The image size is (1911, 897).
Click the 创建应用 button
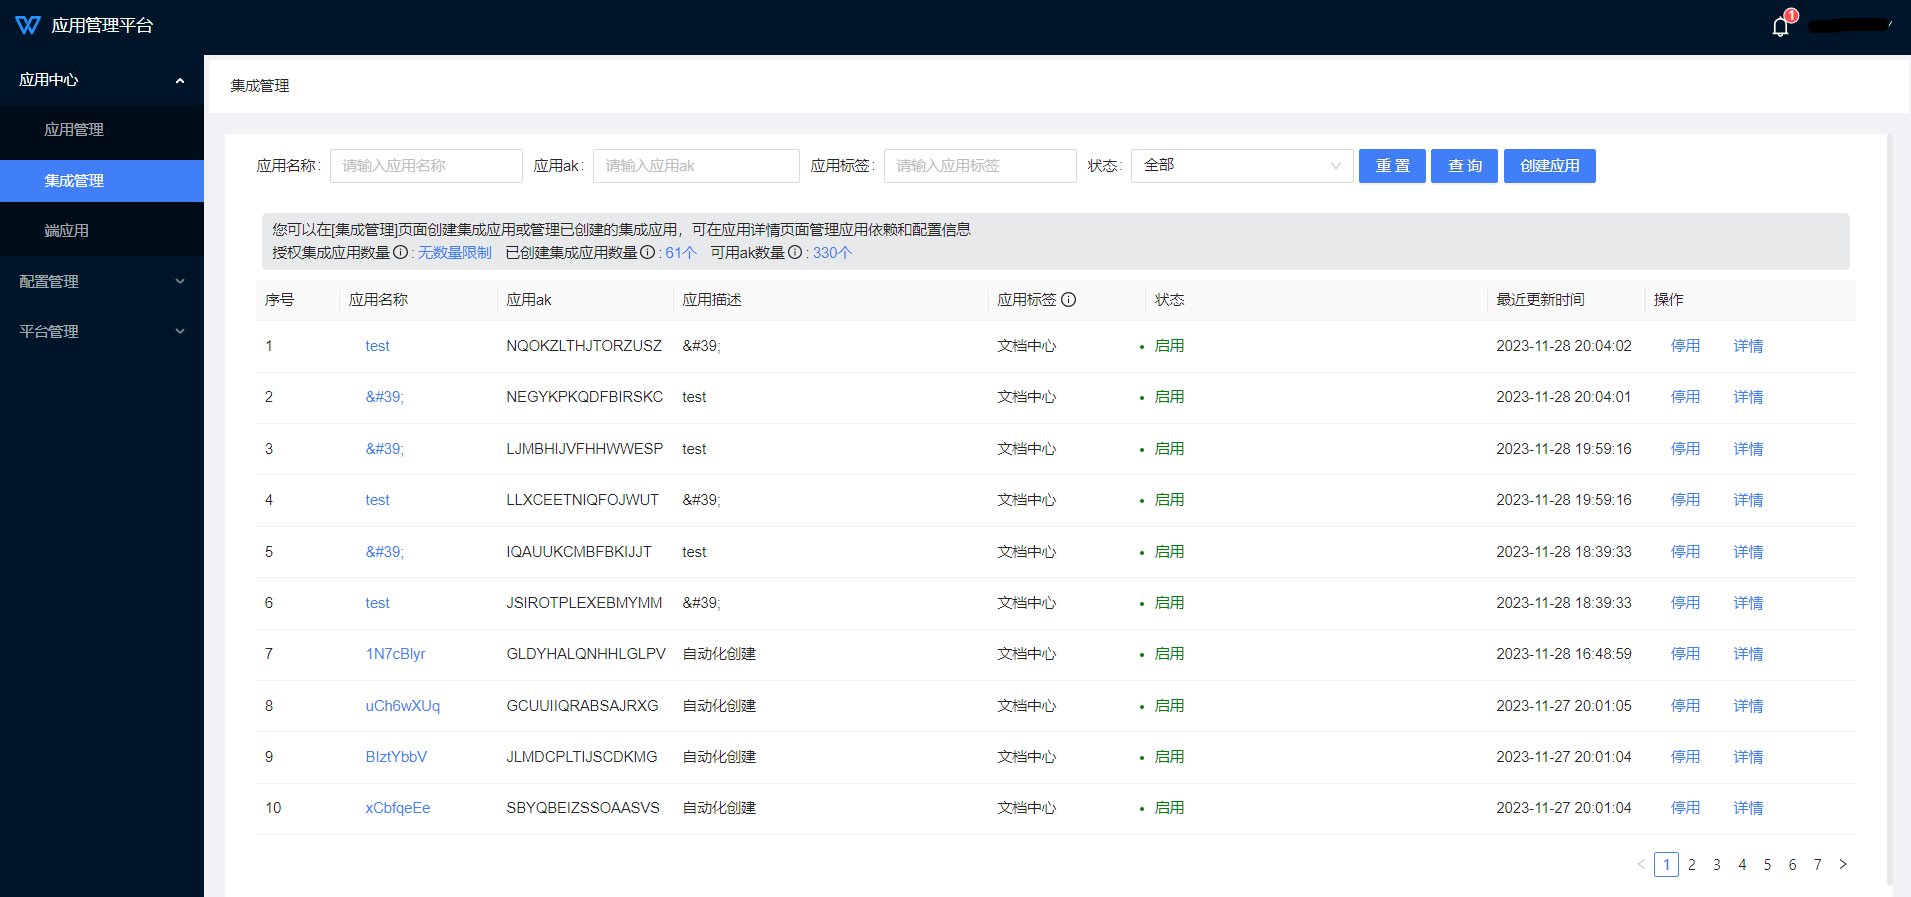1549,166
